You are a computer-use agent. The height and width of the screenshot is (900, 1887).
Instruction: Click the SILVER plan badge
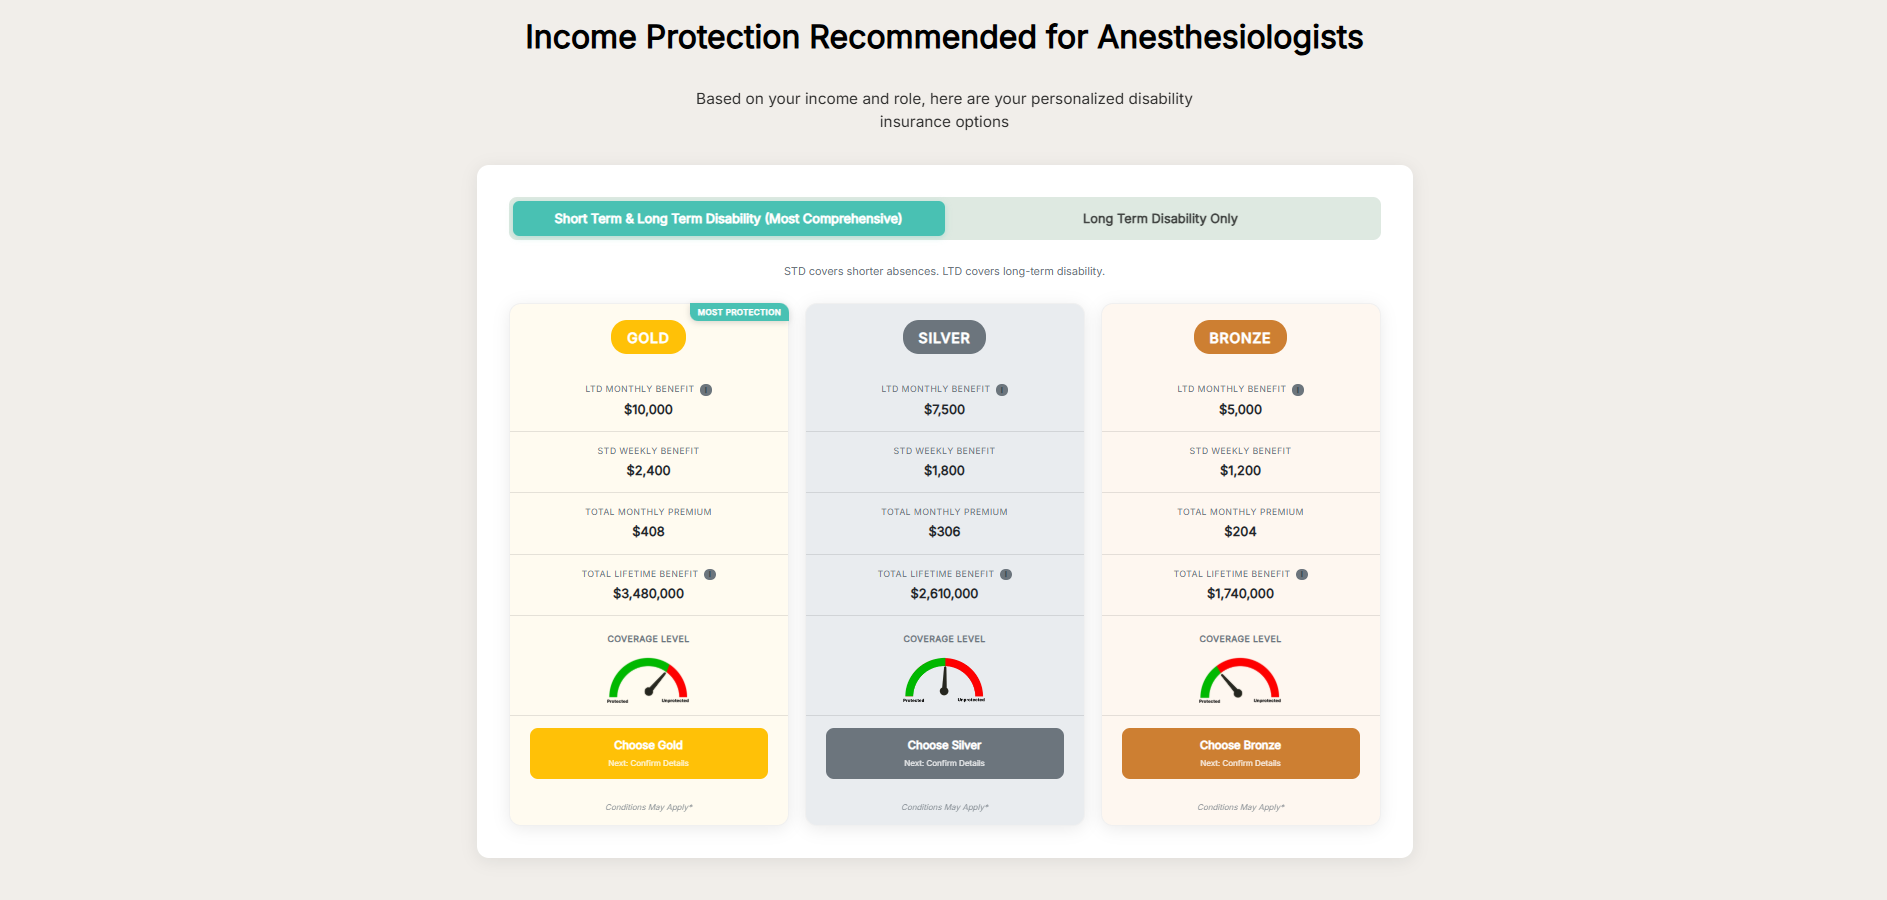coord(944,338)
